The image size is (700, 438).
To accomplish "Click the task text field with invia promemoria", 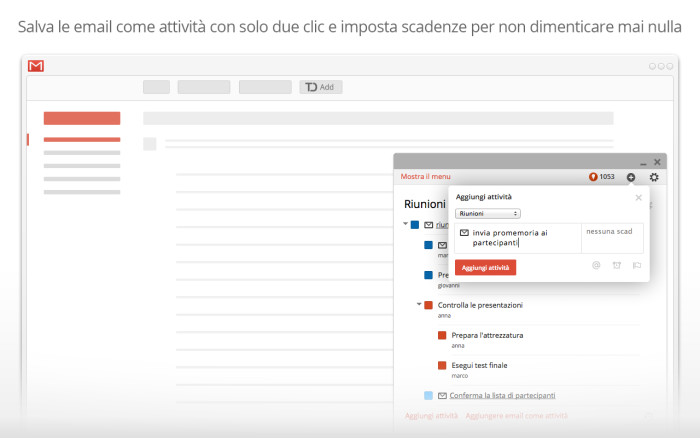I will (518, 238).
